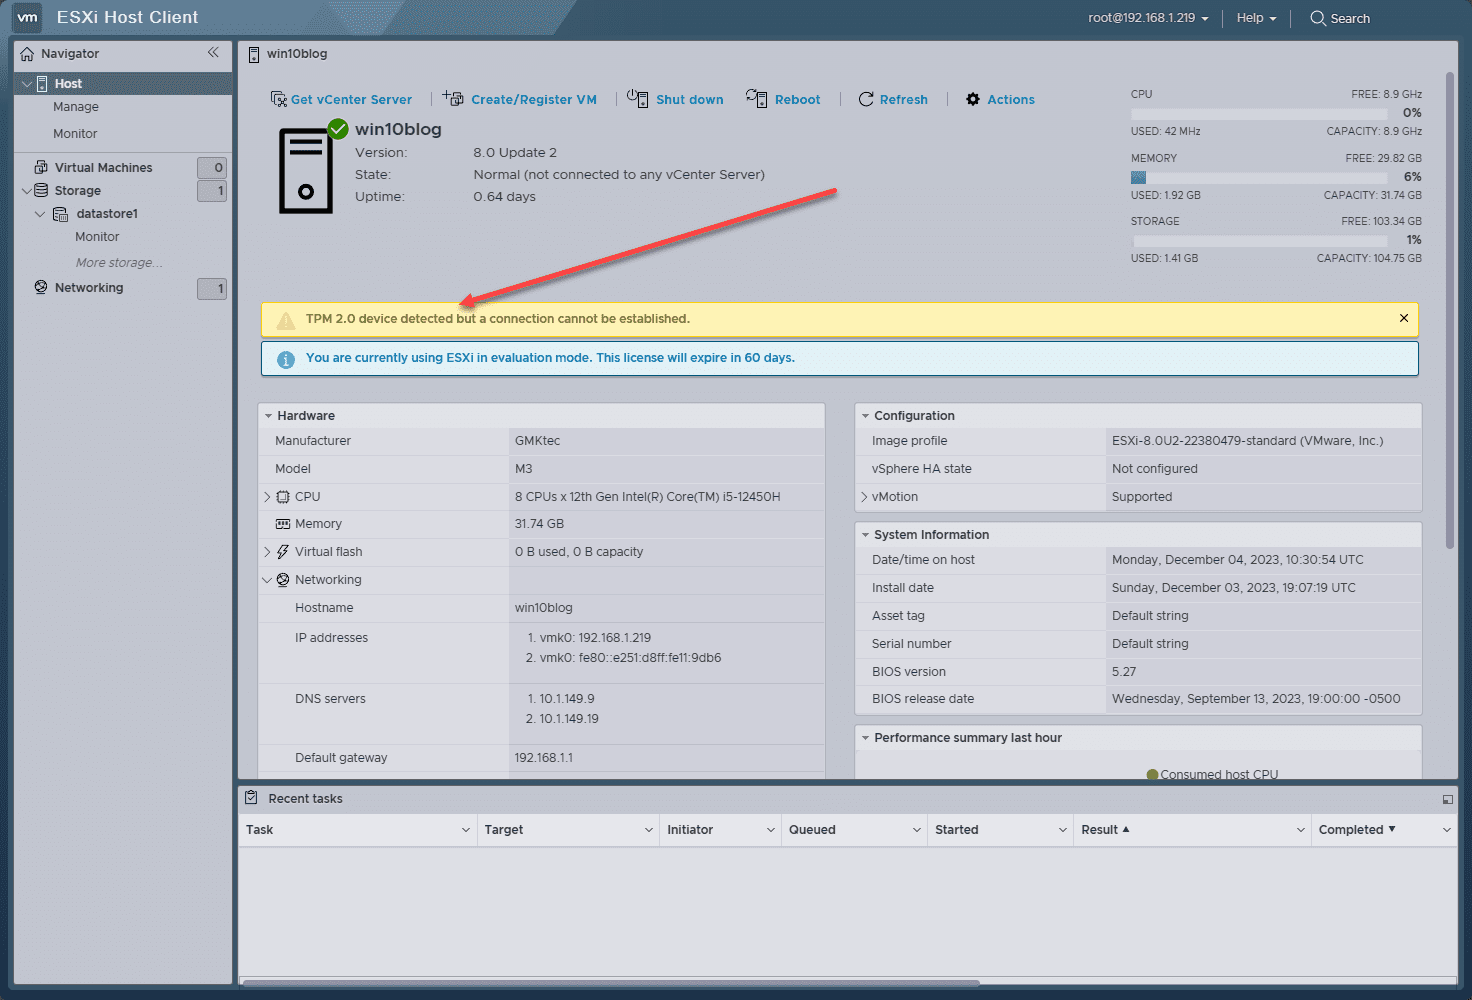The height and width of the screenshot is (1000, 1472).
Task: Click the CPU chip icon in Hardware
Action: pyautogui.click(x=283, y=497)
